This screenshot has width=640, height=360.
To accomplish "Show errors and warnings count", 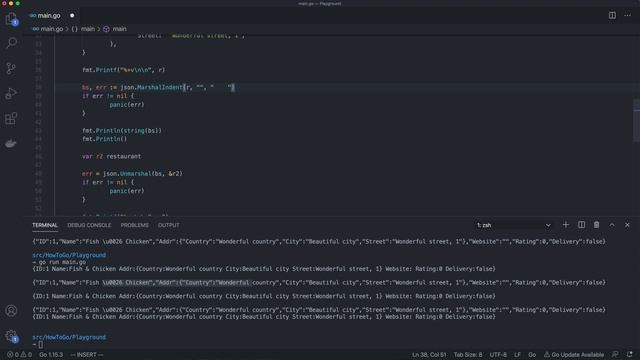I will [x=19, y=355].
